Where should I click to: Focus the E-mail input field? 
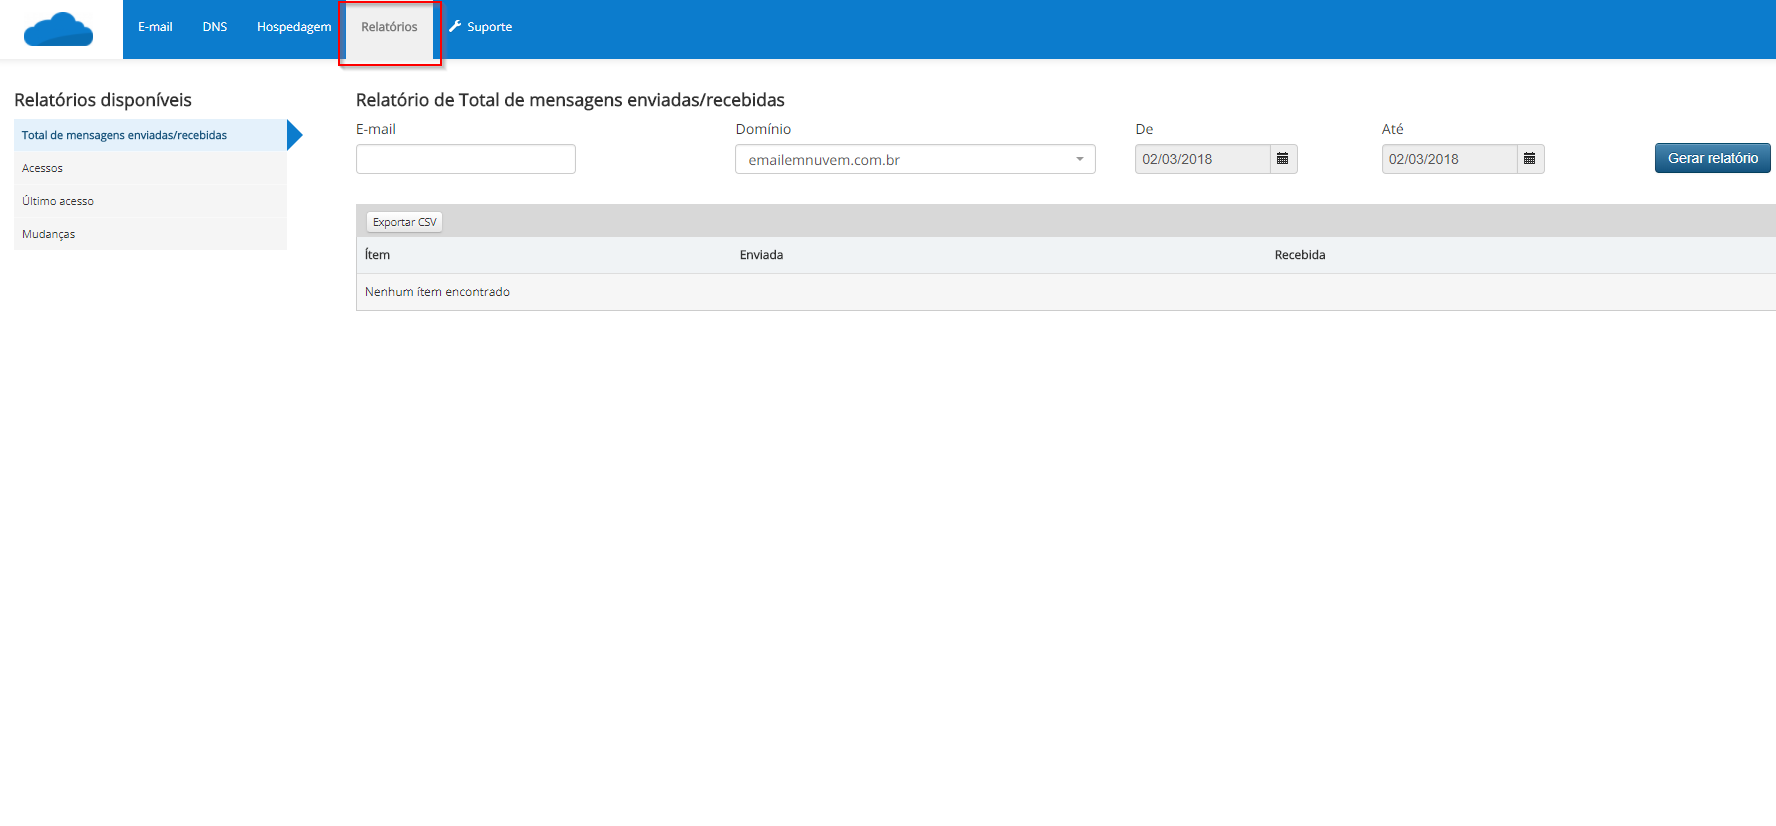pos(465,159)
